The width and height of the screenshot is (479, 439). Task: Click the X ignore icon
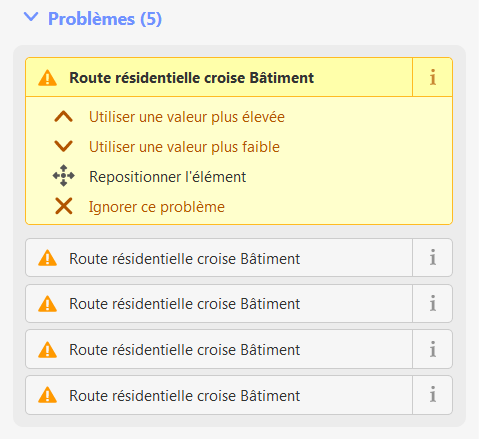coord(64,206)
